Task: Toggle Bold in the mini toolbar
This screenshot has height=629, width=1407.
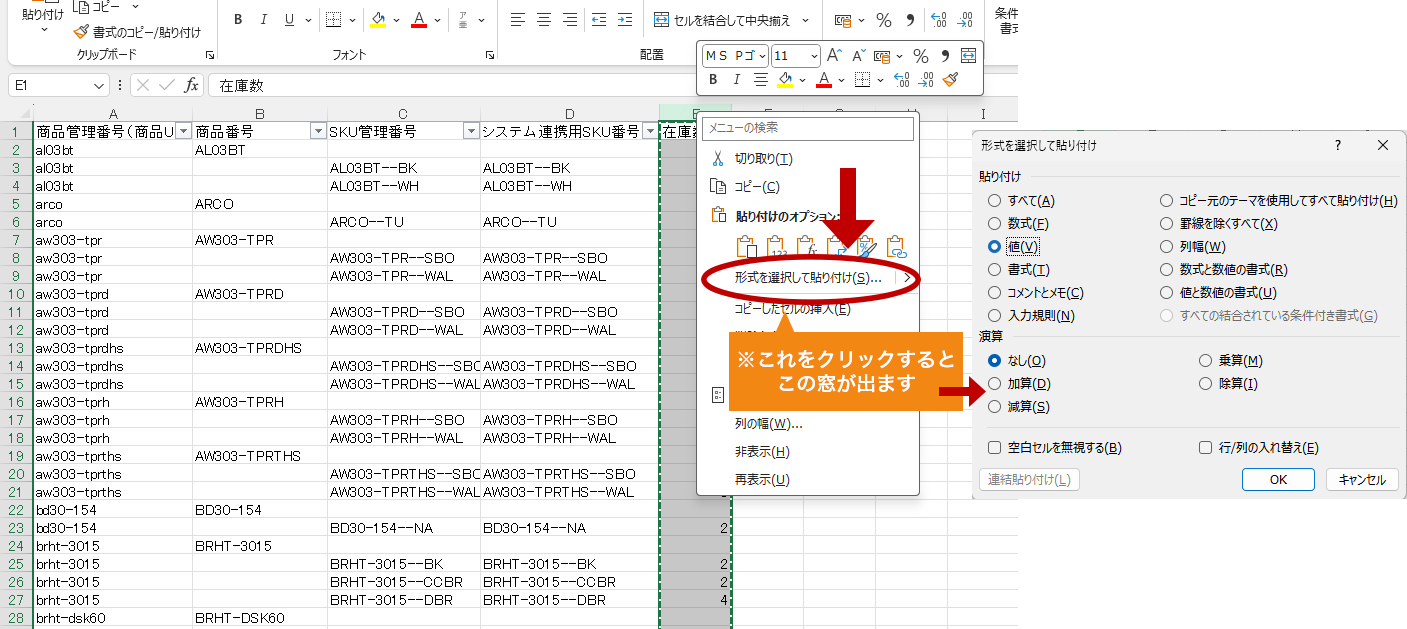Action: pos(714,79)
